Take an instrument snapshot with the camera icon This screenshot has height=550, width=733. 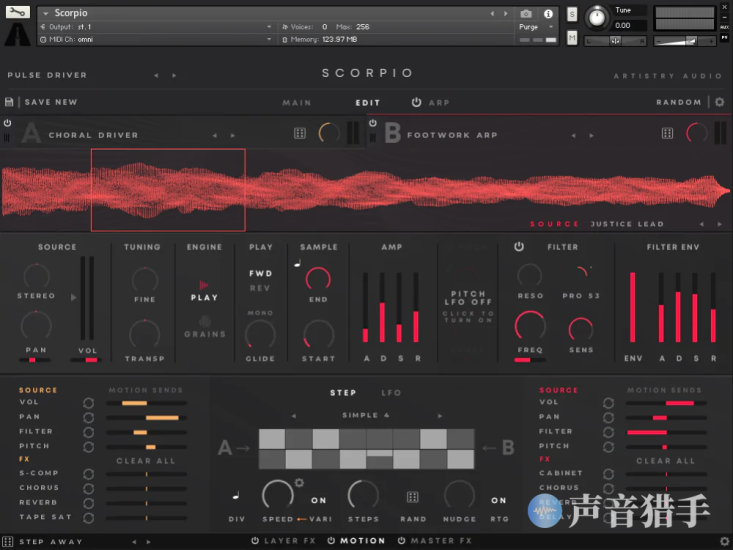(526, 14)
